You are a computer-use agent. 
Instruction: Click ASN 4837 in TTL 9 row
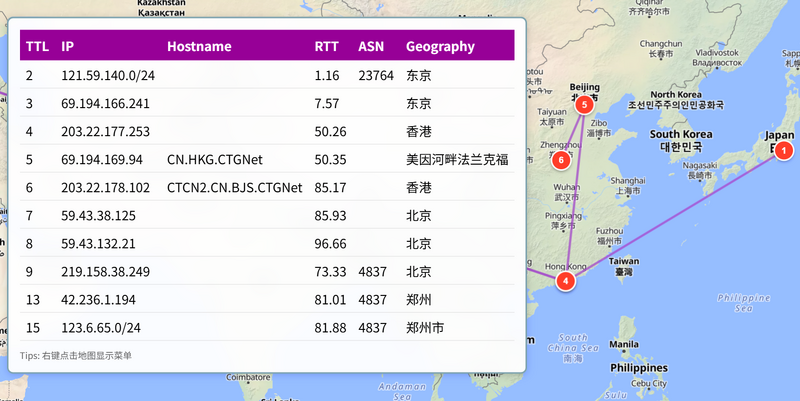pyautogui.click(x=372, y=272)
